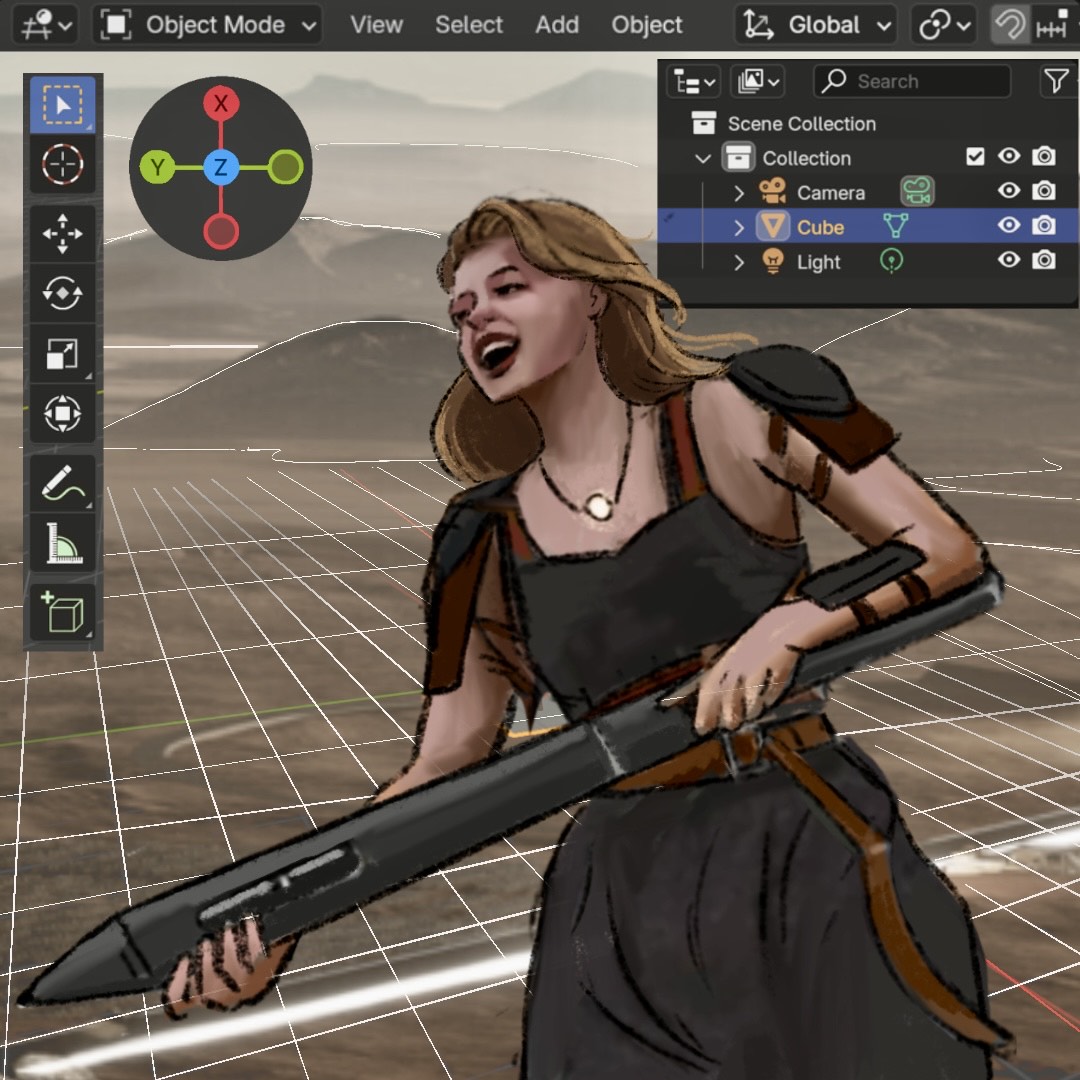The height and width of the screenshot is (1080, 1080).
Task: Open the Global transform orientation dropdown
Action: click(x=816, y=25)
